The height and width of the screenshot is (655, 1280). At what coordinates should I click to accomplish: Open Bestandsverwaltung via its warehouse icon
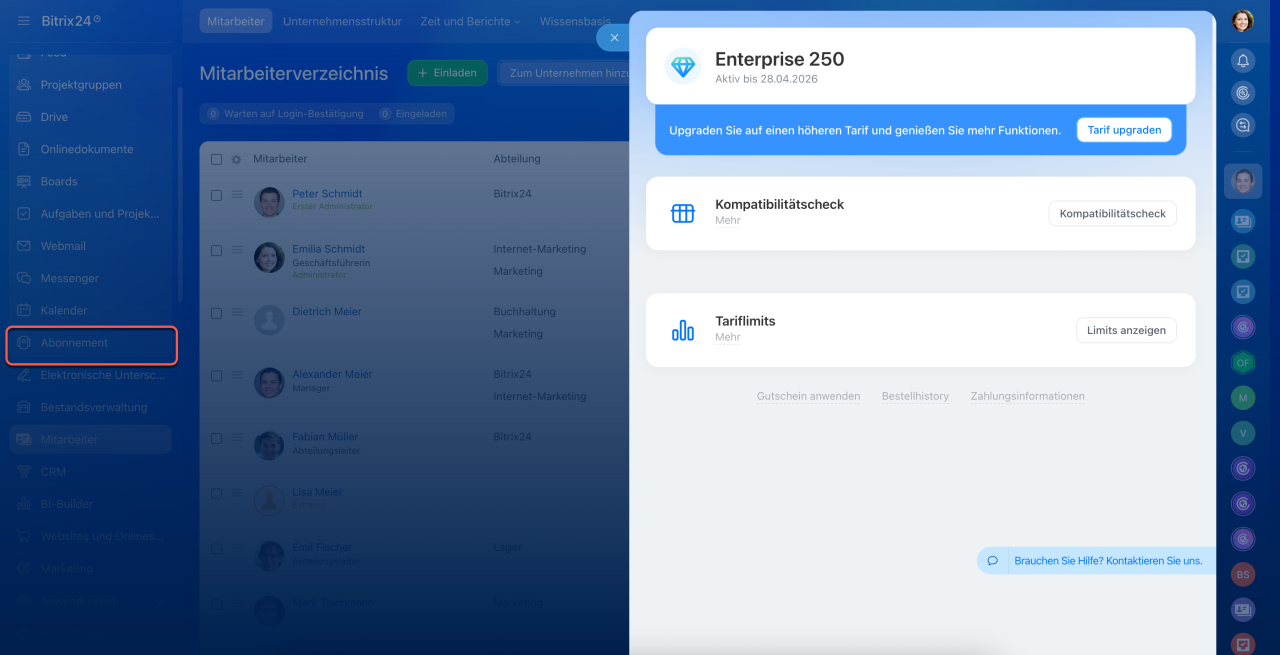tap(24, 407)
